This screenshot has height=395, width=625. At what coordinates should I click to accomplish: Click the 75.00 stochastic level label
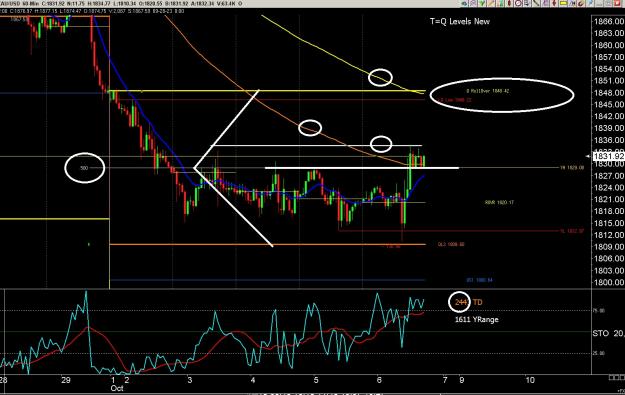click(x=599, y=310)
